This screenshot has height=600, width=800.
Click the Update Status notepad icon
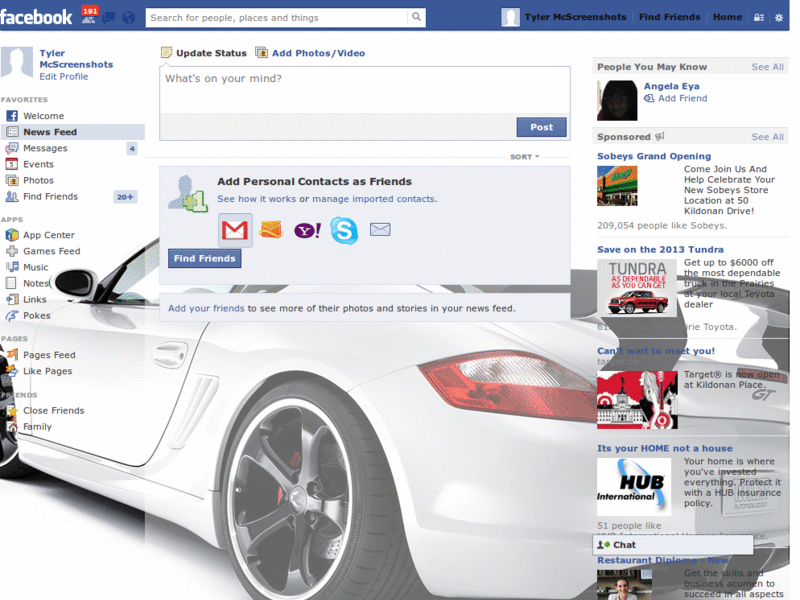[x=166, y=53]
